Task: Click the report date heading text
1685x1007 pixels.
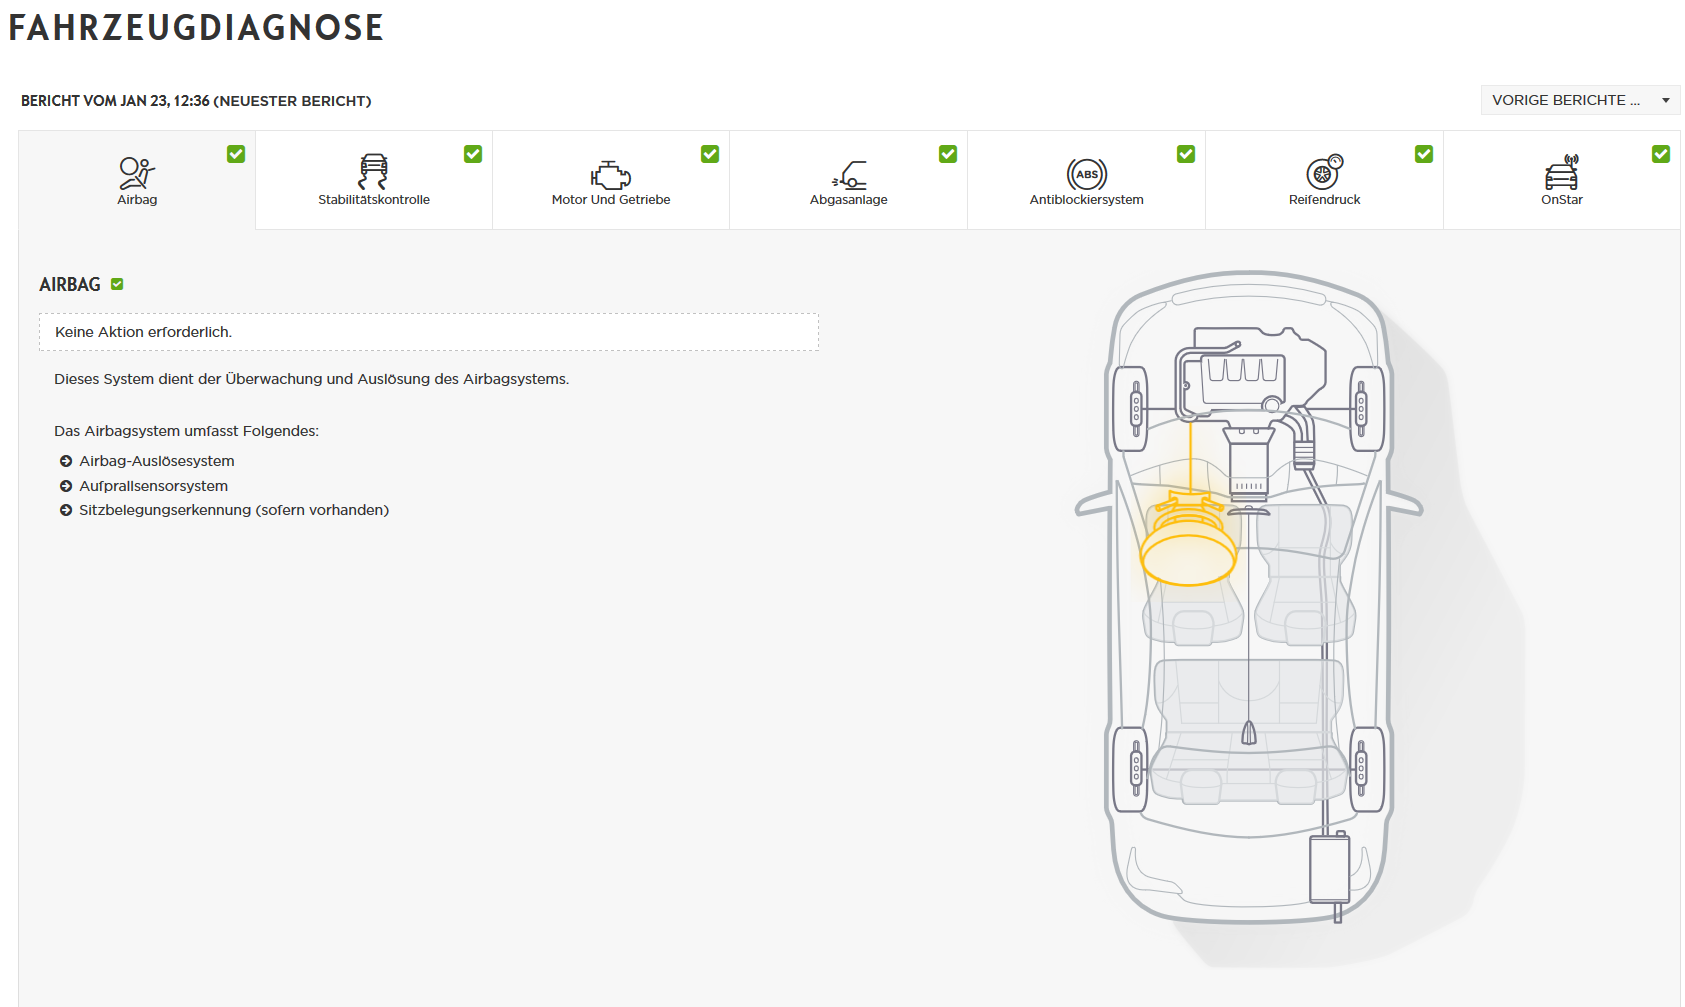Action: 196,101
